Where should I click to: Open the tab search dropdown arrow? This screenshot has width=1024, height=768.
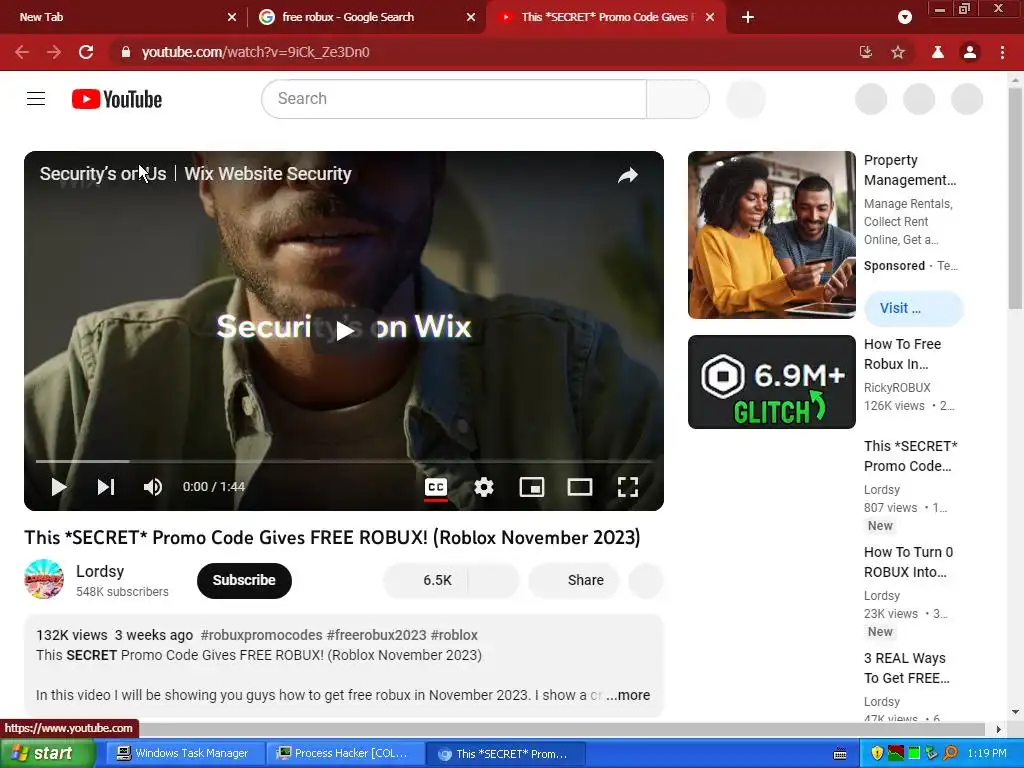(x=904, y=17)
